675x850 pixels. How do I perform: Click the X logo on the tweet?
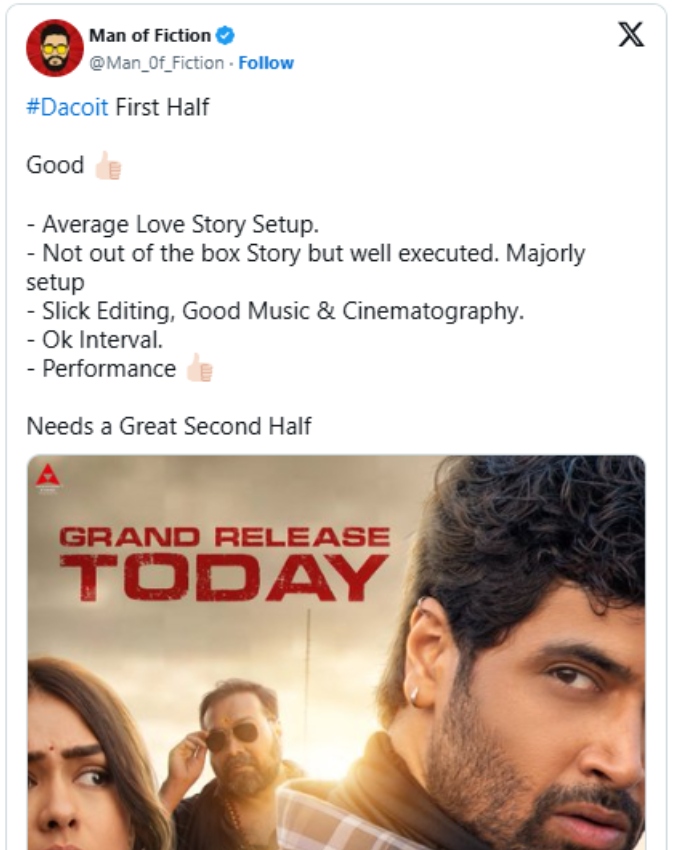pyautogui.click(x=631, y=35)
